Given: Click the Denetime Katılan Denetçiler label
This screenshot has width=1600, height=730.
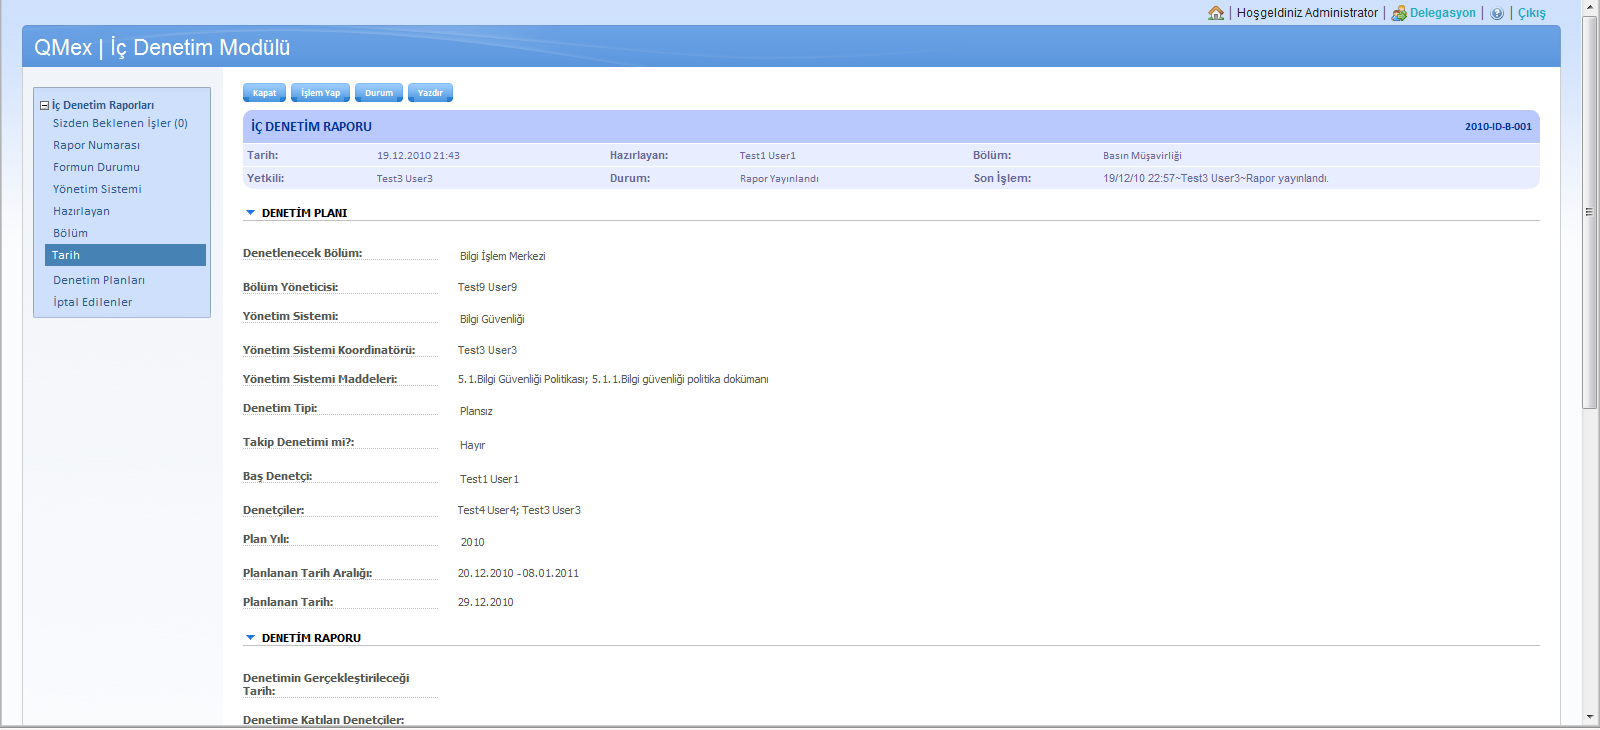Looking at the screenshot, I should (323, 720).
